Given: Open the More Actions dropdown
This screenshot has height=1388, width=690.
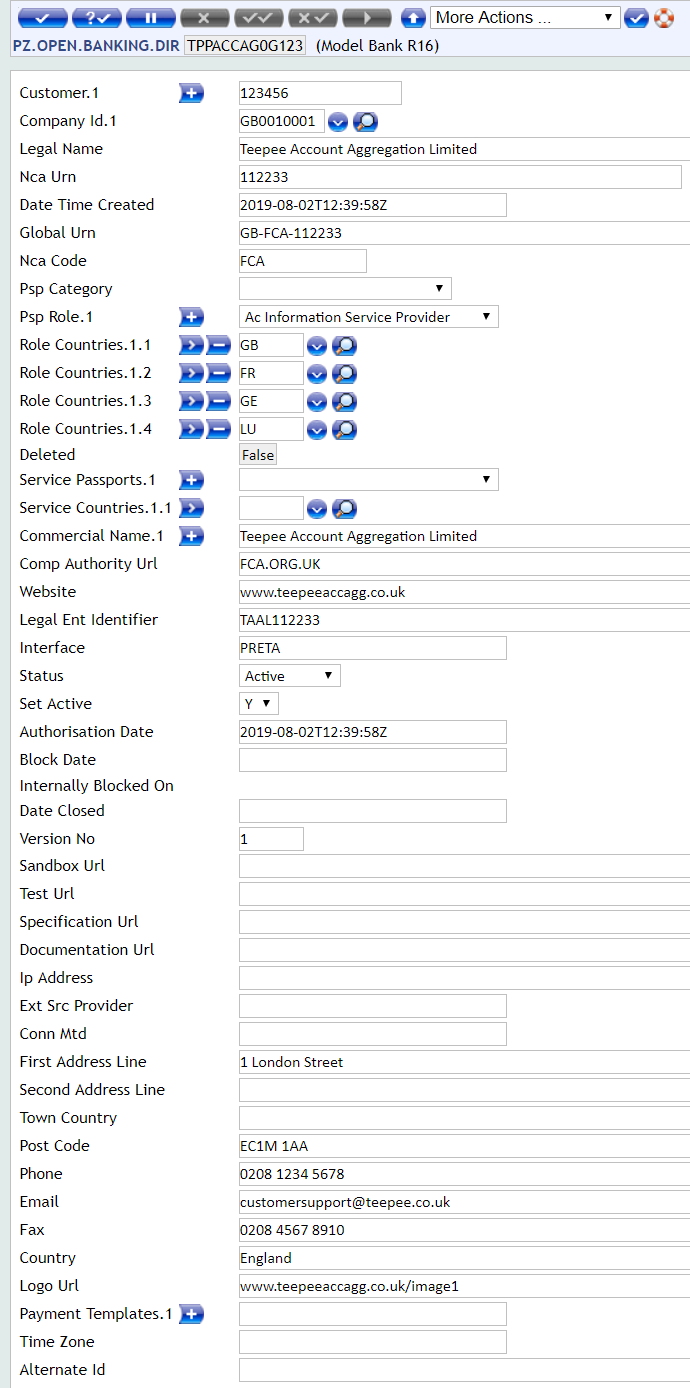Looking at the screenshot, I should pyautogui.click(x=526, y=18).
